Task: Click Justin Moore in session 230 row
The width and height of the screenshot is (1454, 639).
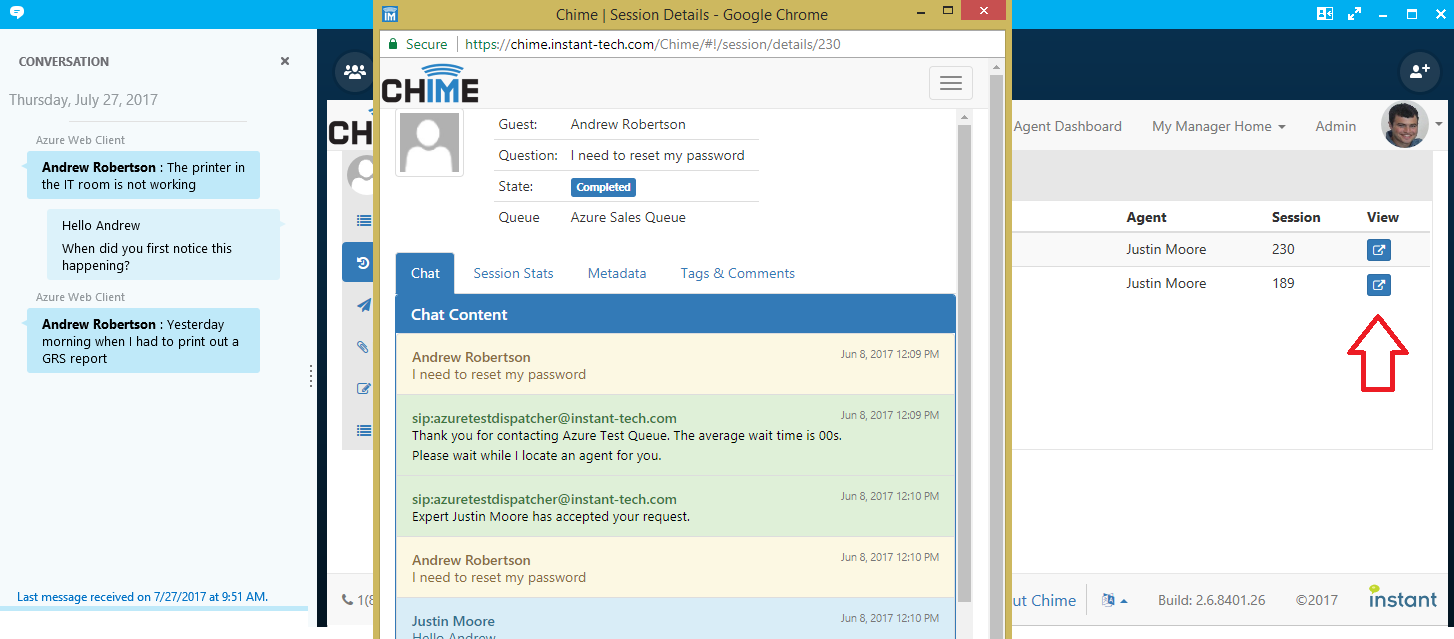Action: pyautogui.click(x=1166, y=249)
